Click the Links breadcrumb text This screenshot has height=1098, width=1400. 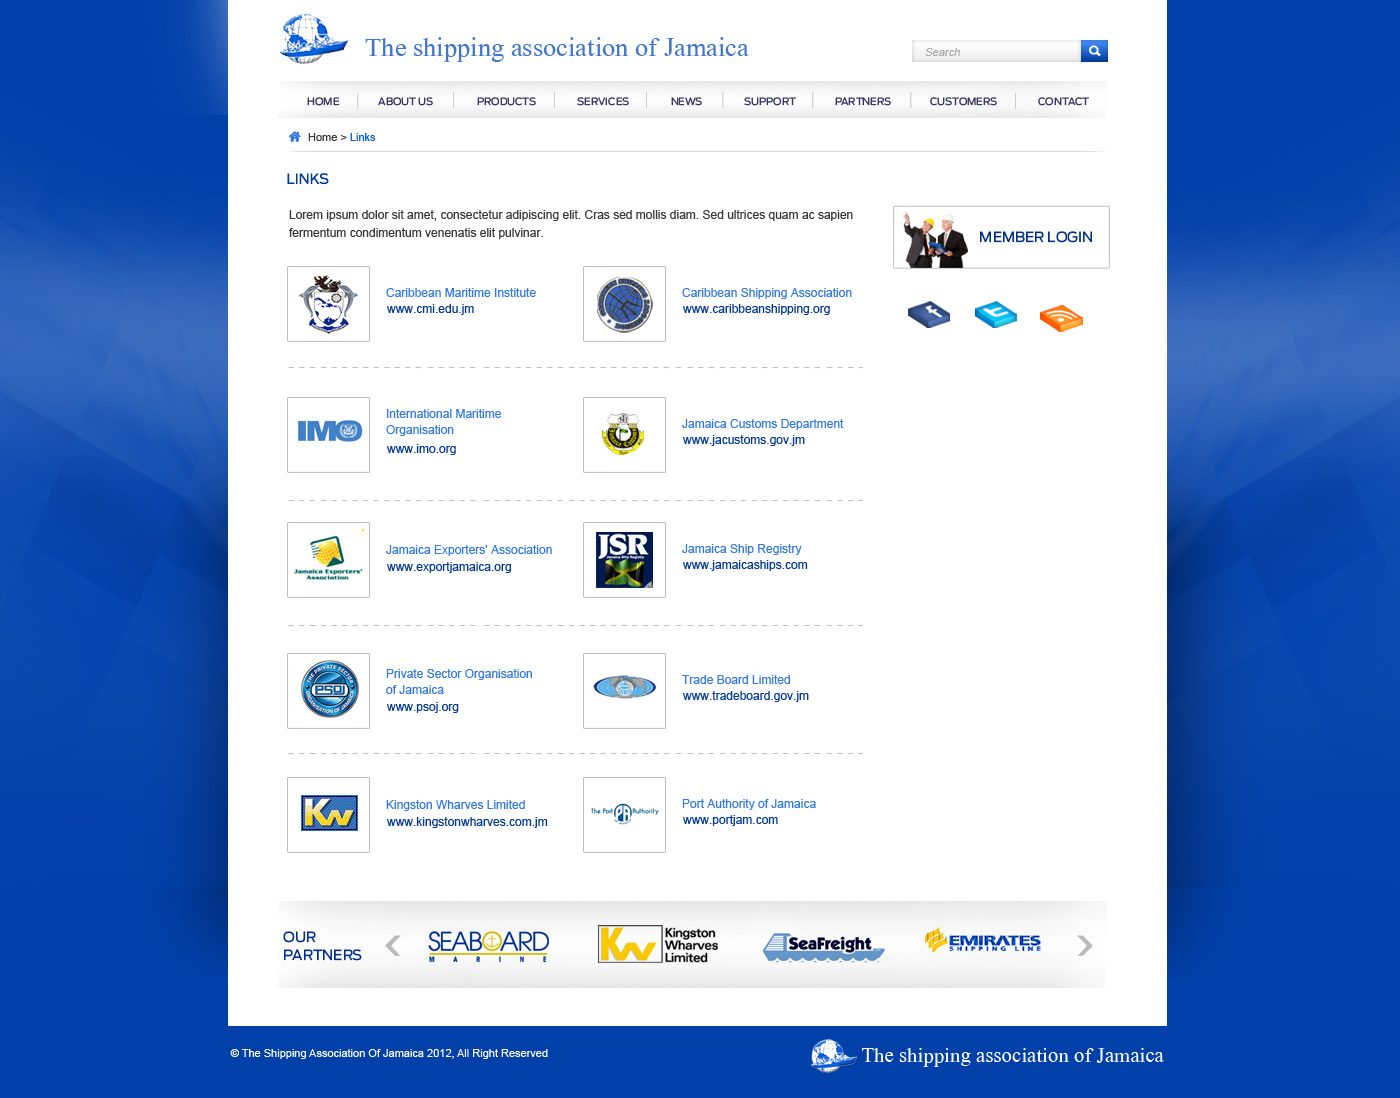(363, 137)
